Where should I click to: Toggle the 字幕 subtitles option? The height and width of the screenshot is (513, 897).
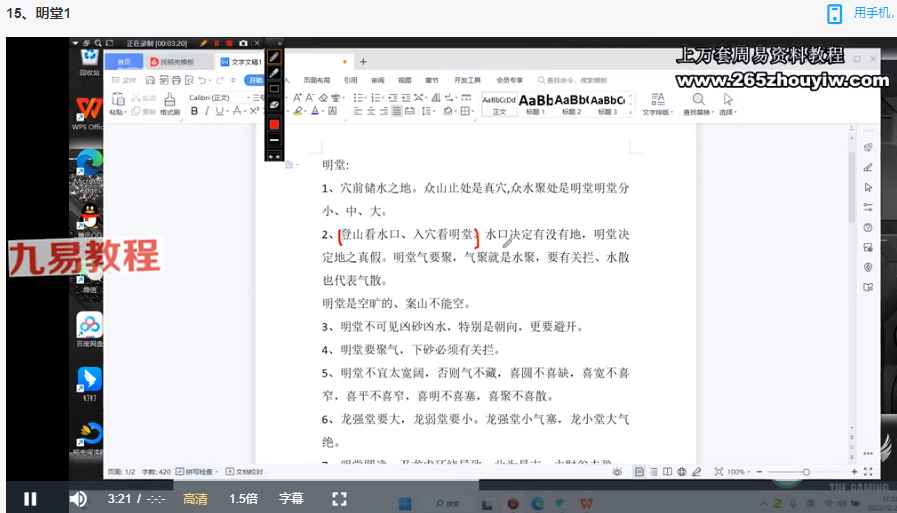pos(291,498)
